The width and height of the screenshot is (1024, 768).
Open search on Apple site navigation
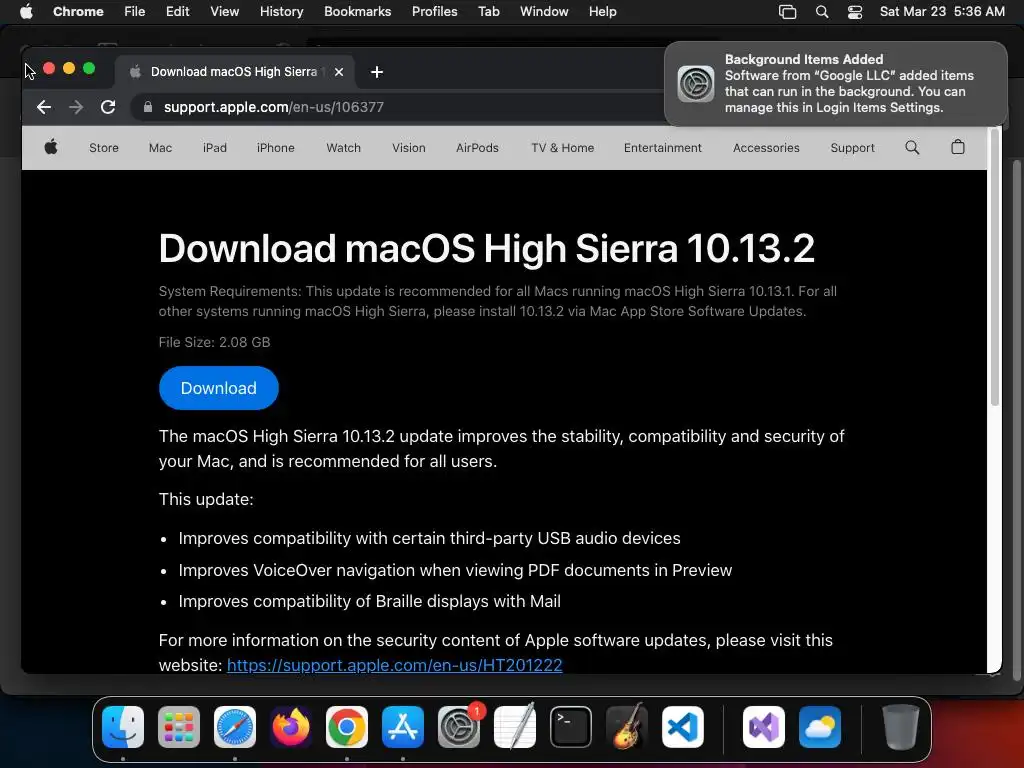click(912, 148)
